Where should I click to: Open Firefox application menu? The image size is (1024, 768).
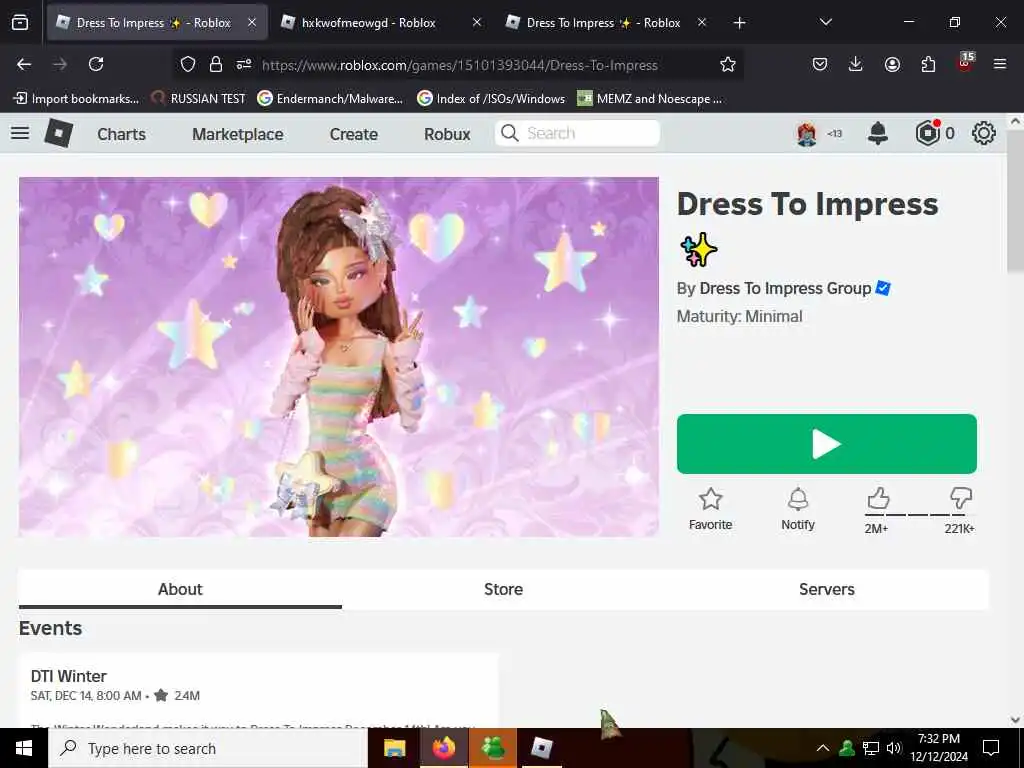point(1000,64)
